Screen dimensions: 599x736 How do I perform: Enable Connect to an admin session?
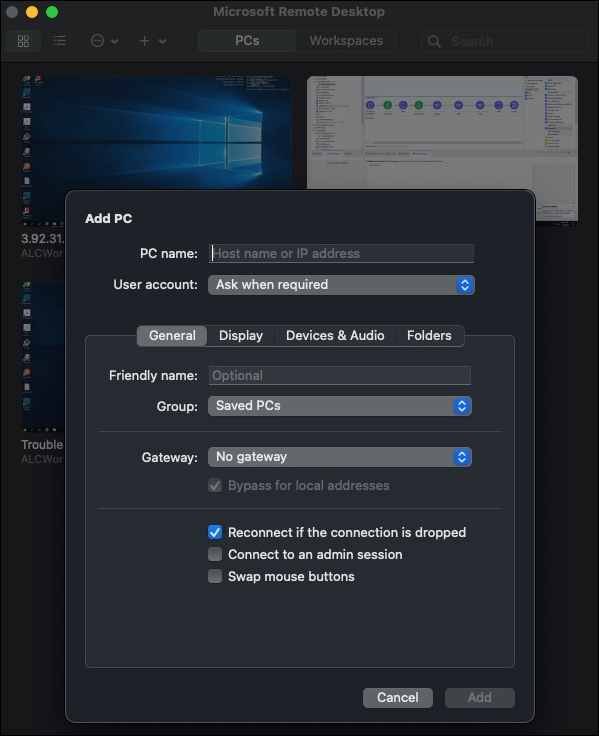point(215,554)
